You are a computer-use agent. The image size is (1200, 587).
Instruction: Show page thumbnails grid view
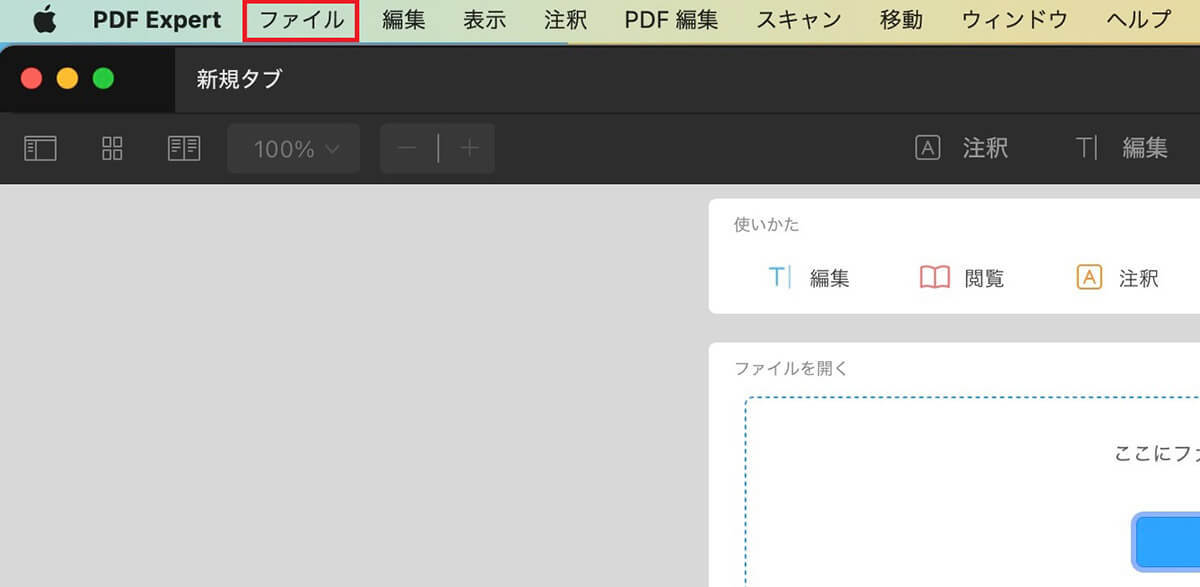point(113,149)
